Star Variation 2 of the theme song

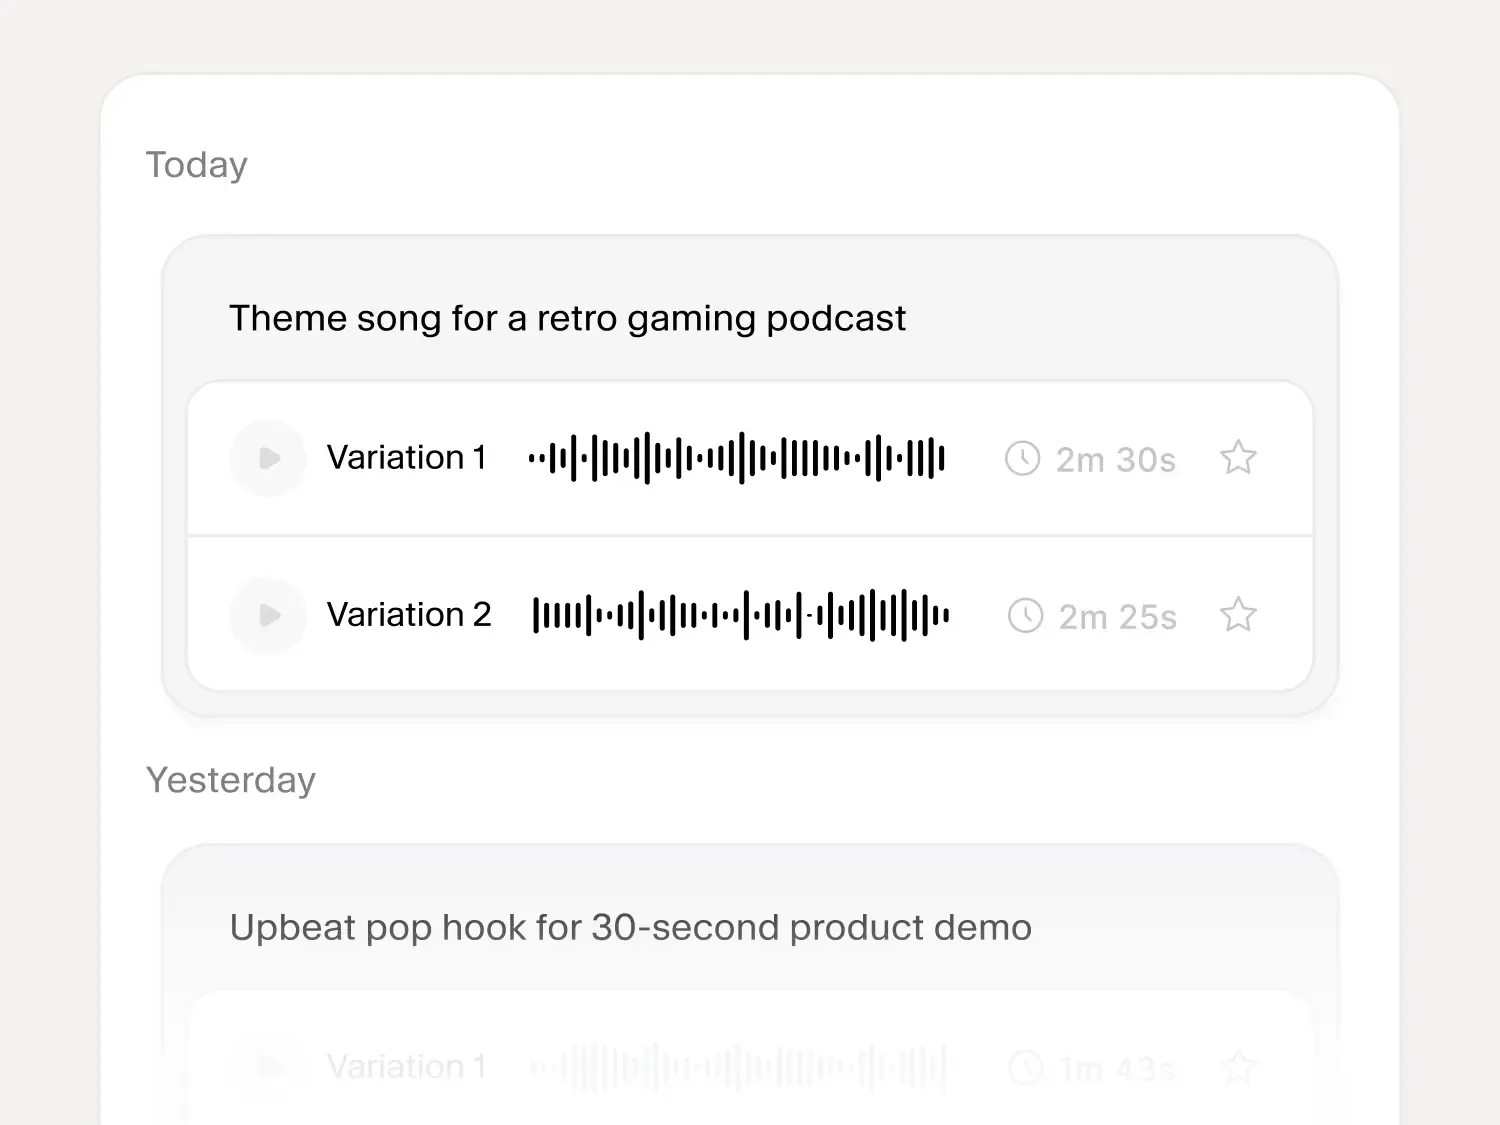(1238, 615)
